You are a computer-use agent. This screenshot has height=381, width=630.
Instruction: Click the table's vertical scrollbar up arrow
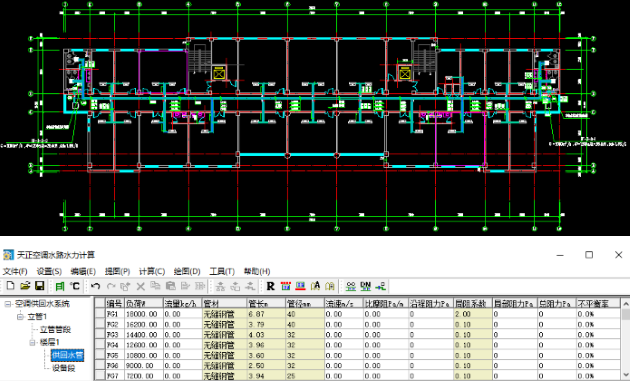point(625,303)
